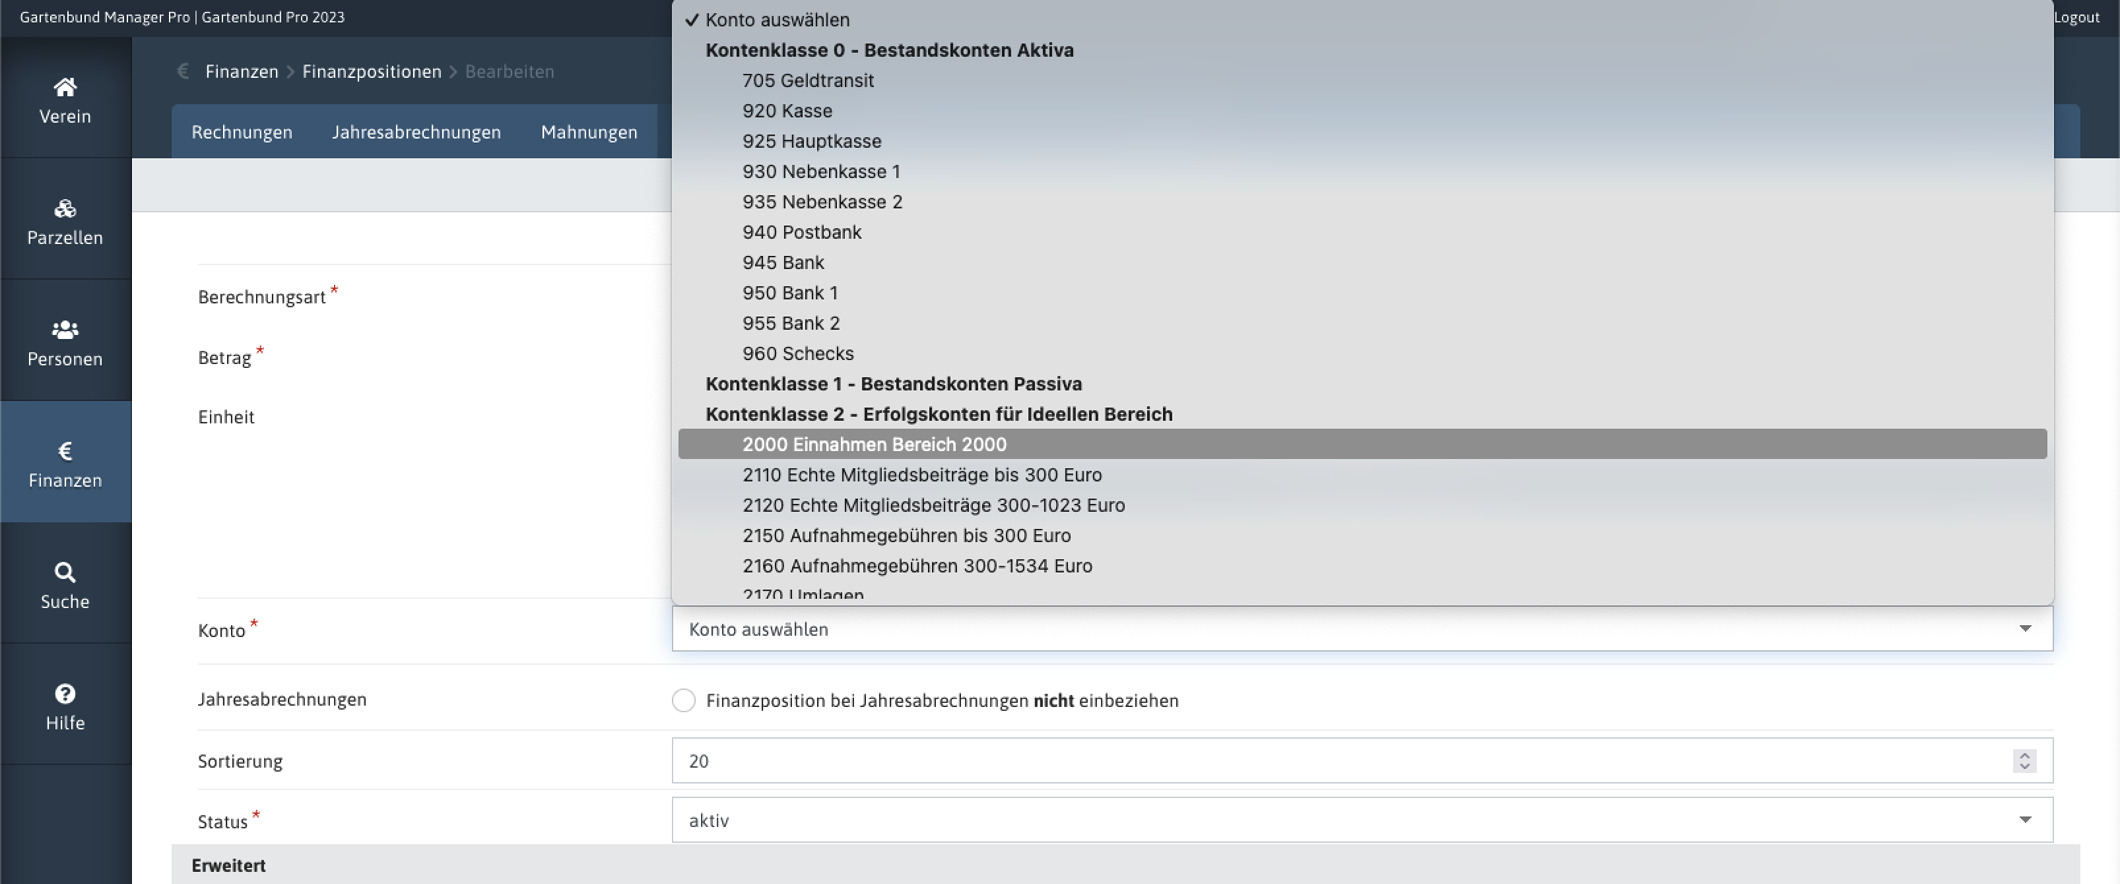Choose option 925 Hauptkasse

point(1362,141)
